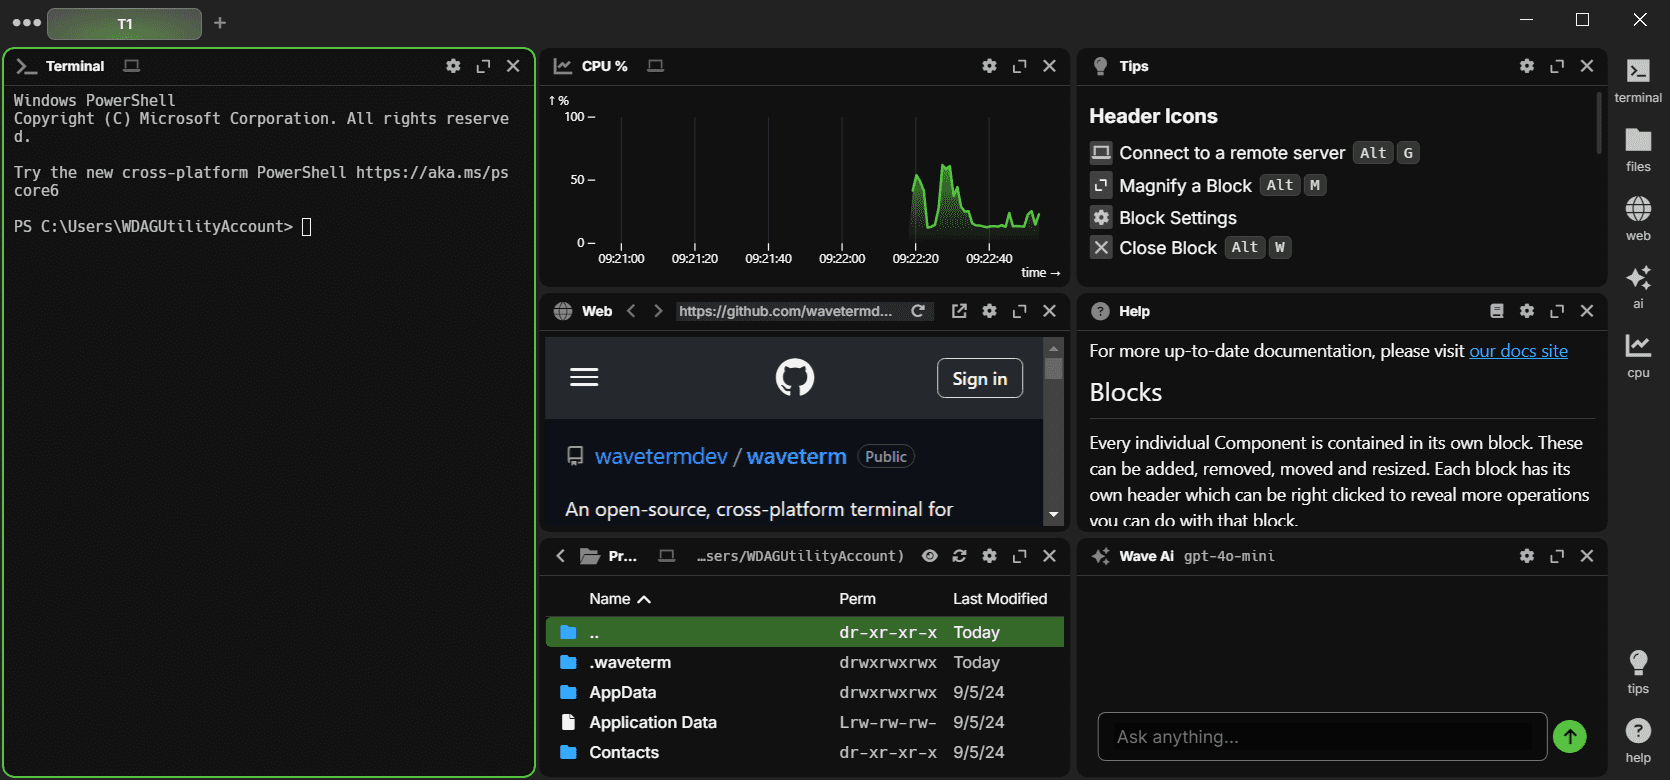Open the AI widget in right sidebar
This screenshot has height=780, width=1670.
point(1638,284)
